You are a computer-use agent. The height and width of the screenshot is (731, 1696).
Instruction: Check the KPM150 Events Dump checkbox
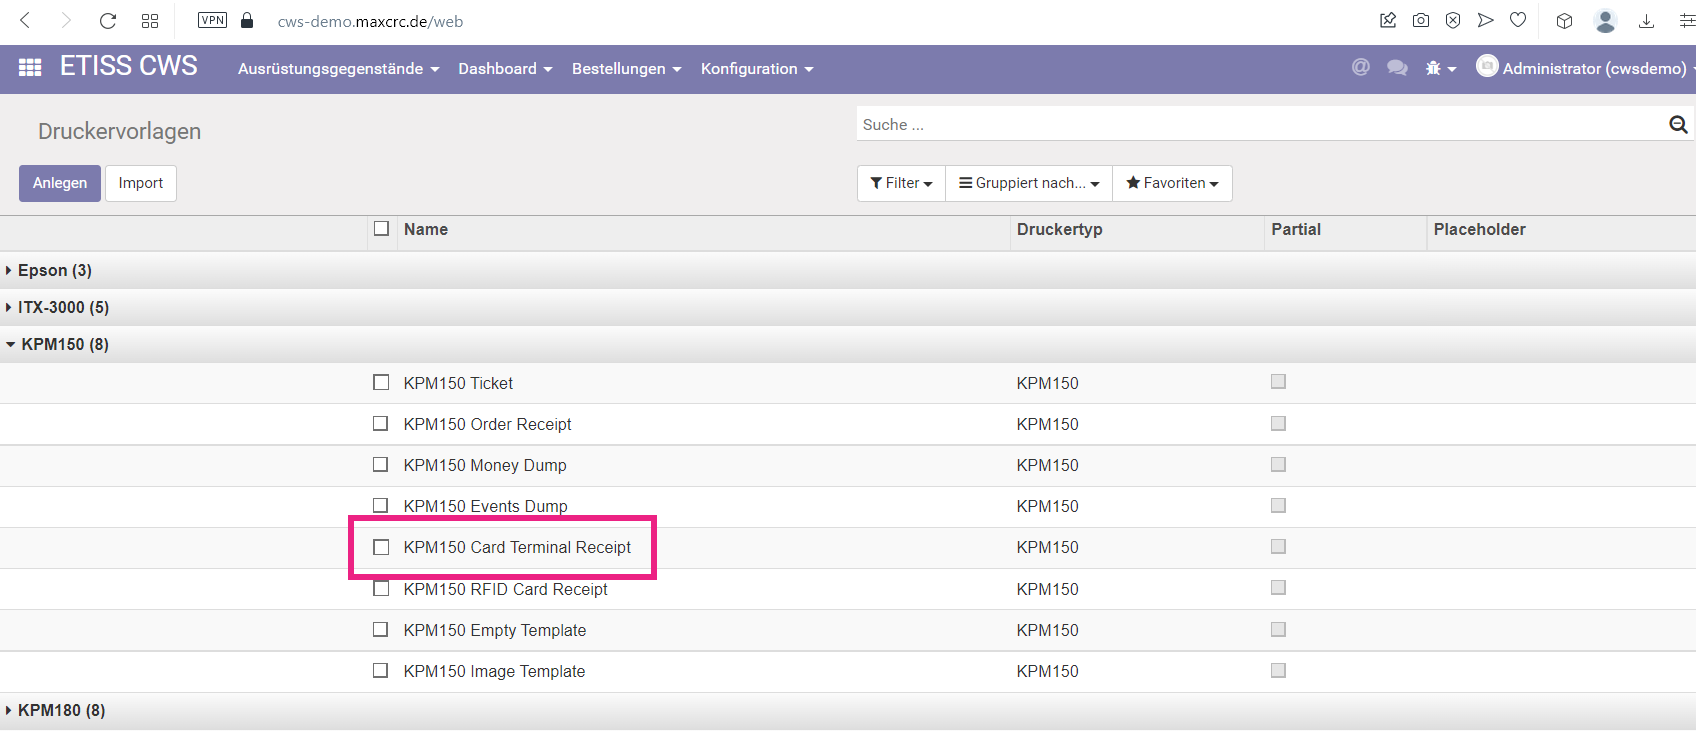pyautogui.click(x=381, y=505)
